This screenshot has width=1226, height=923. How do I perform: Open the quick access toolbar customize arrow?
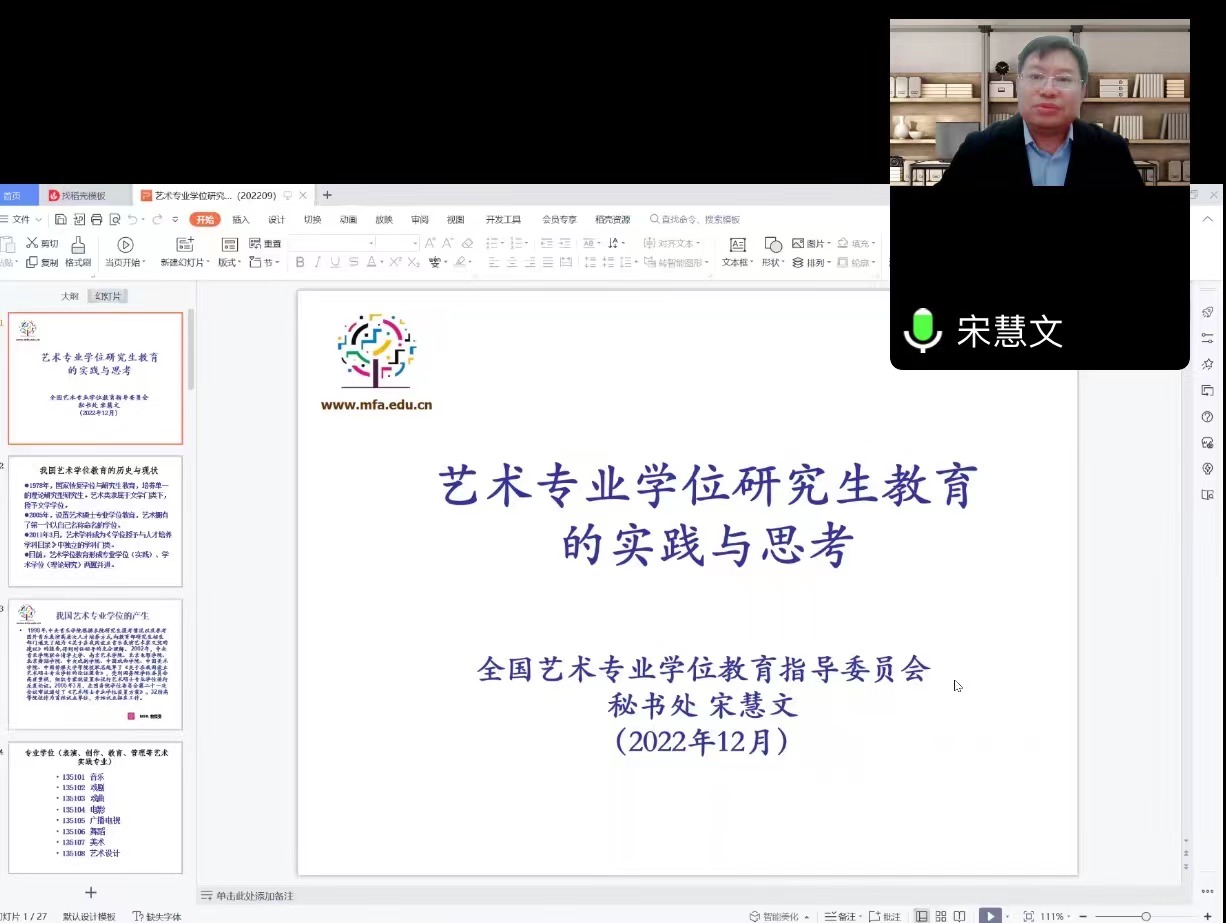click(175, 219)
